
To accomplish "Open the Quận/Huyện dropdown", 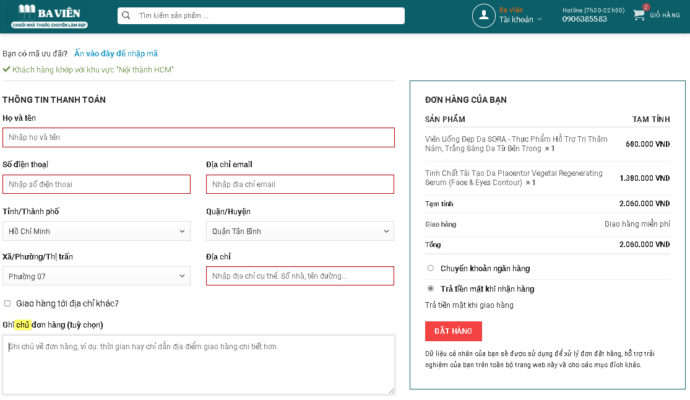I will (x=300, y=231).
